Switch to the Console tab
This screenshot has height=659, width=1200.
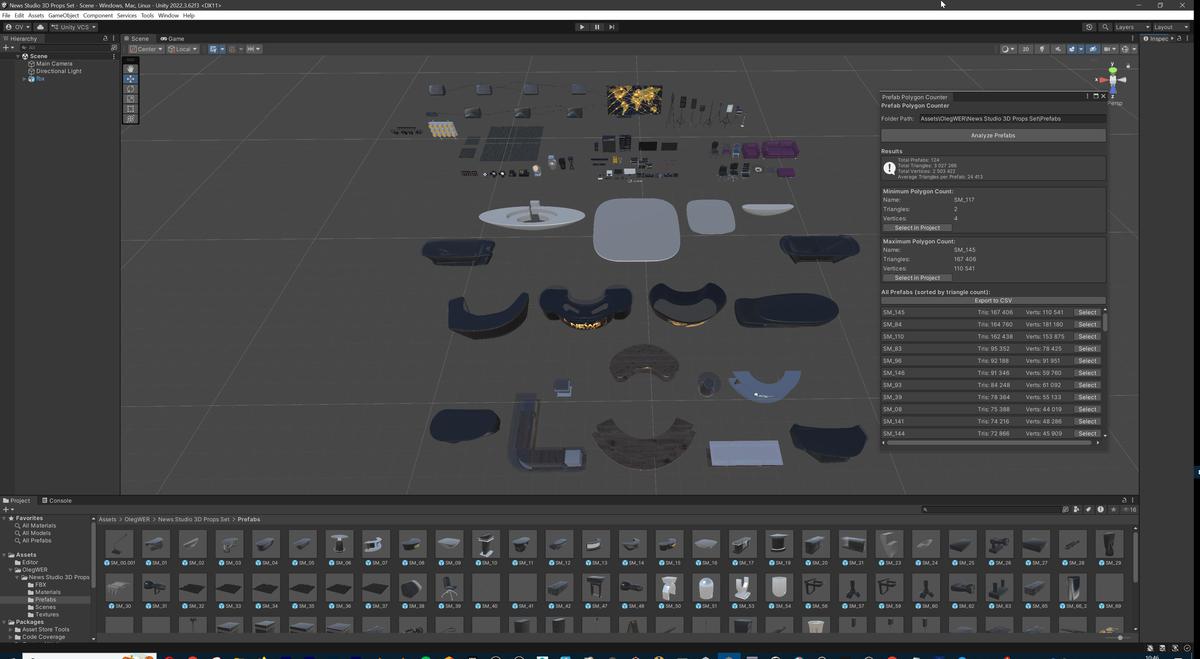[57, 500]
